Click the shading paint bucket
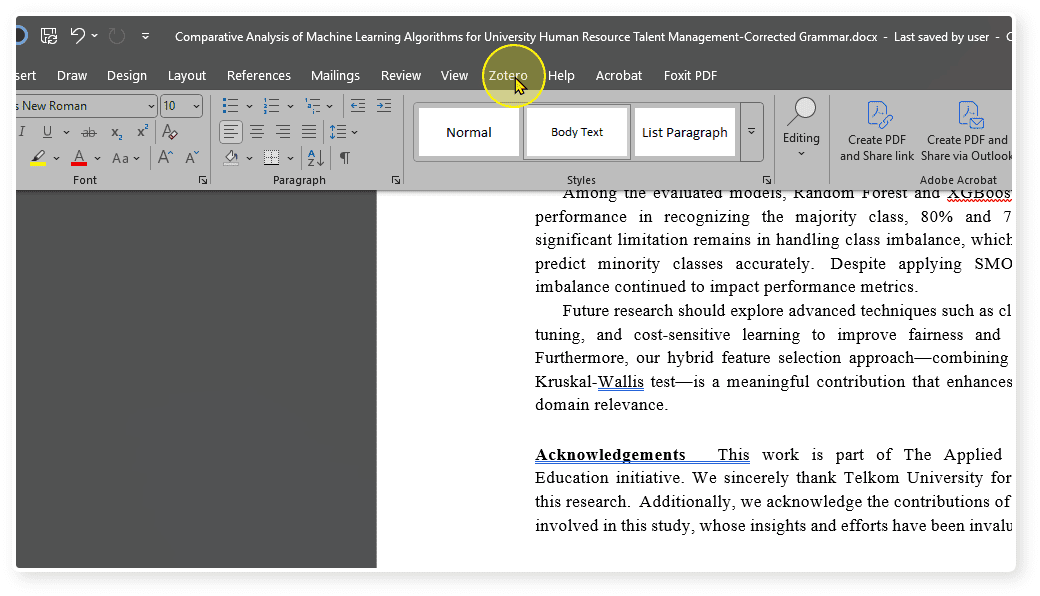The width and height of the screenshot is (1040, 596). coord(231,158)
